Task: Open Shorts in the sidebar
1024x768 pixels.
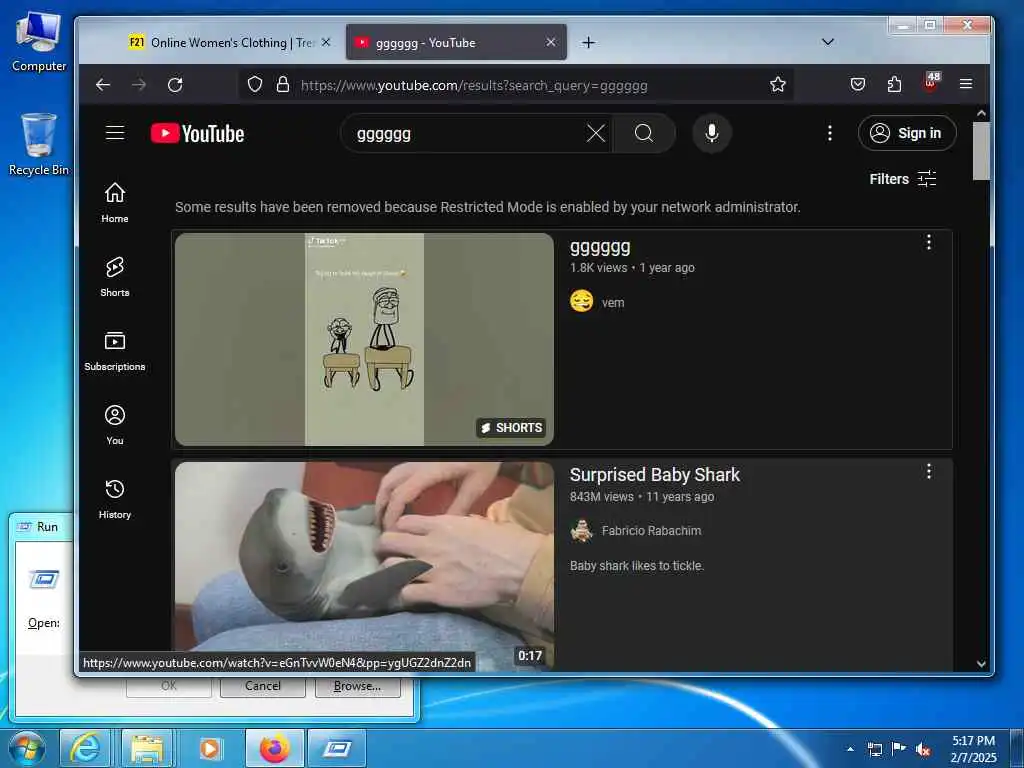Action: pos(115,277)
